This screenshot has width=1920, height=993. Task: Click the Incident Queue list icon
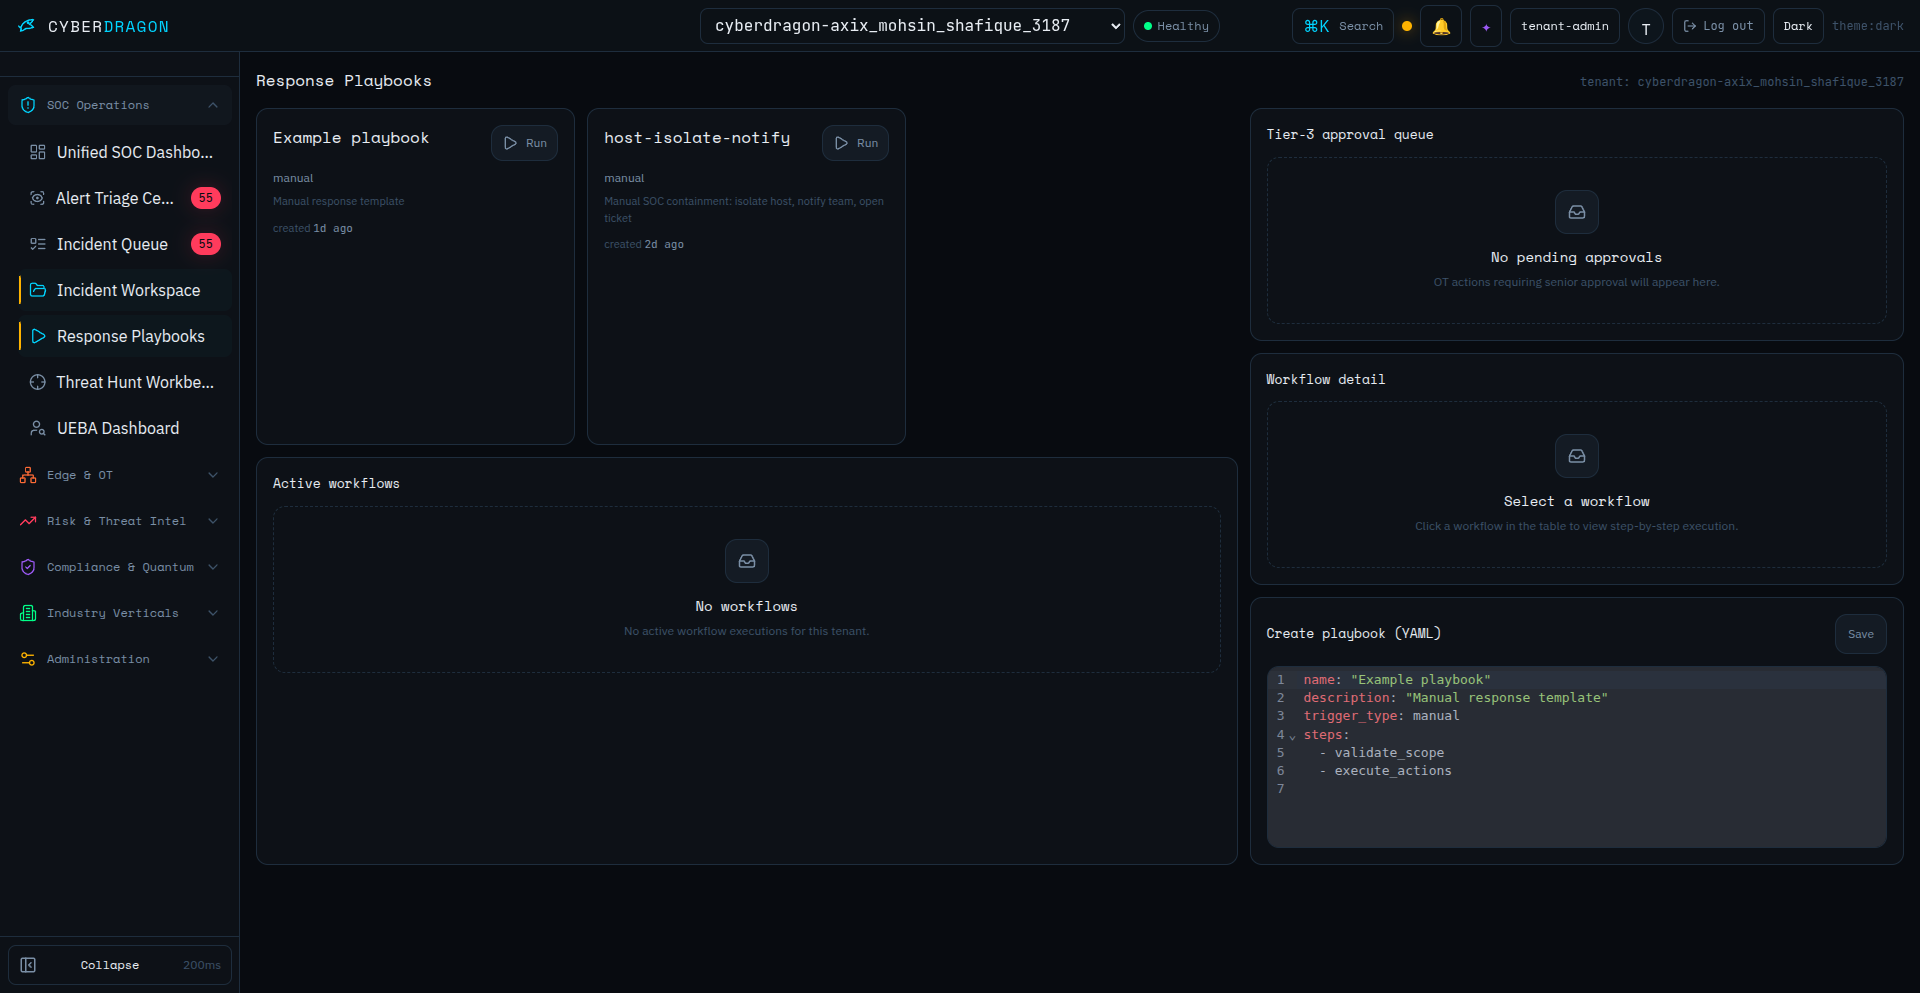[x=38, y=244]
